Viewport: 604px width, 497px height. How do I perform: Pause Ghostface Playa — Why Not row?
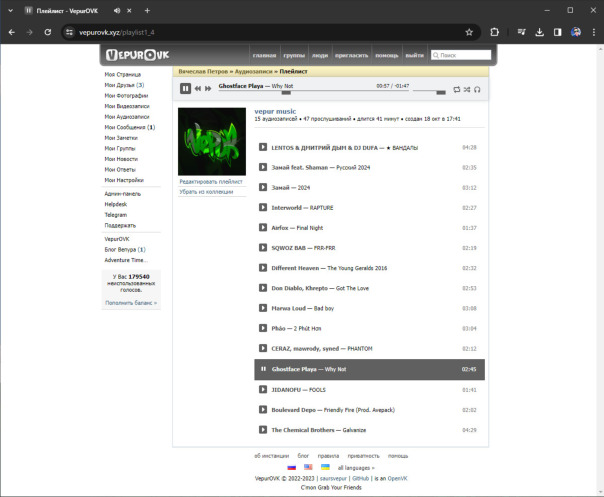(263, 369)
